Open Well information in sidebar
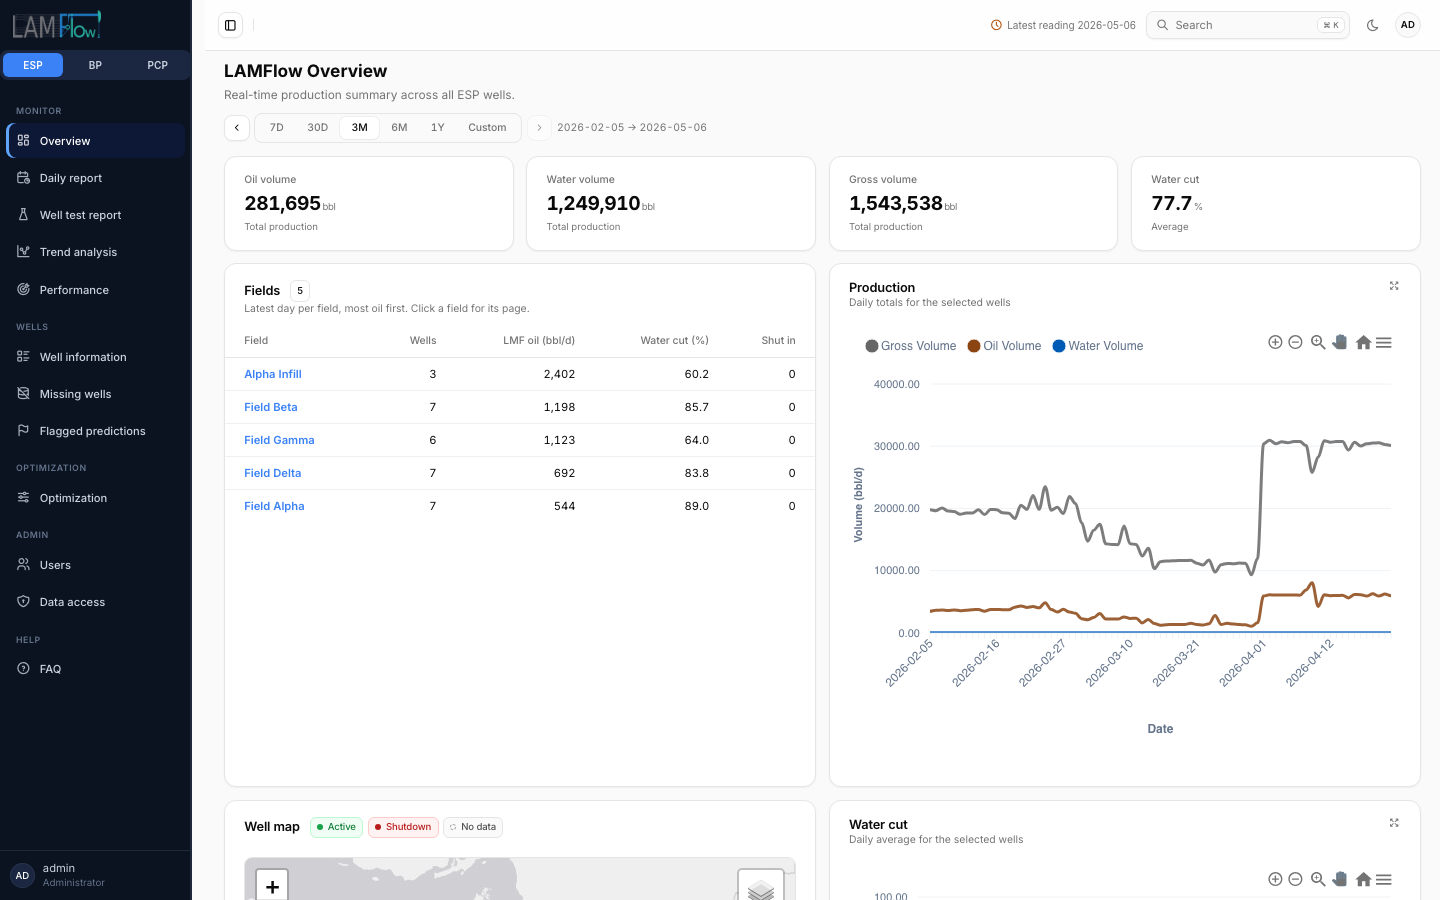Viewport: 1440px width, 900px height. [x=96, y=357]
